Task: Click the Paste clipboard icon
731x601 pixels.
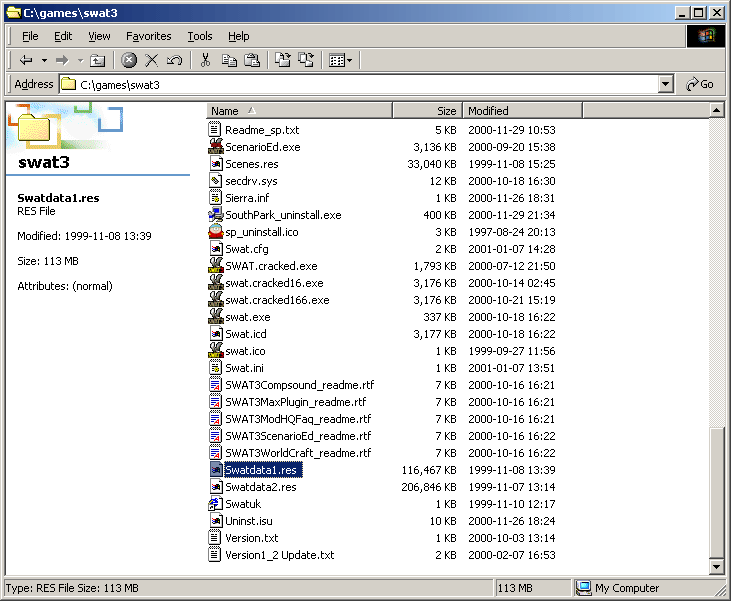Action: pos(252,60)
